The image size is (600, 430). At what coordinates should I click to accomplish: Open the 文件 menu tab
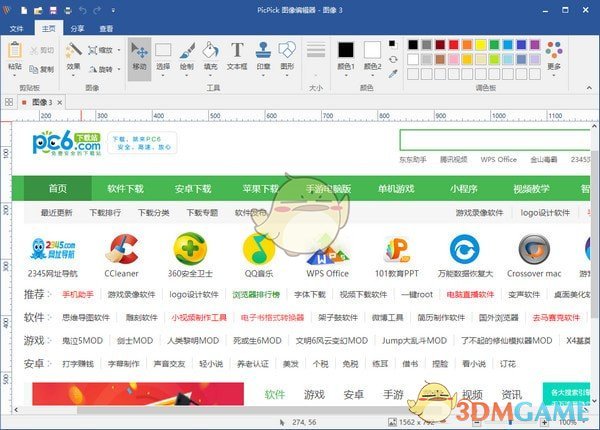[x=16, y=29]
